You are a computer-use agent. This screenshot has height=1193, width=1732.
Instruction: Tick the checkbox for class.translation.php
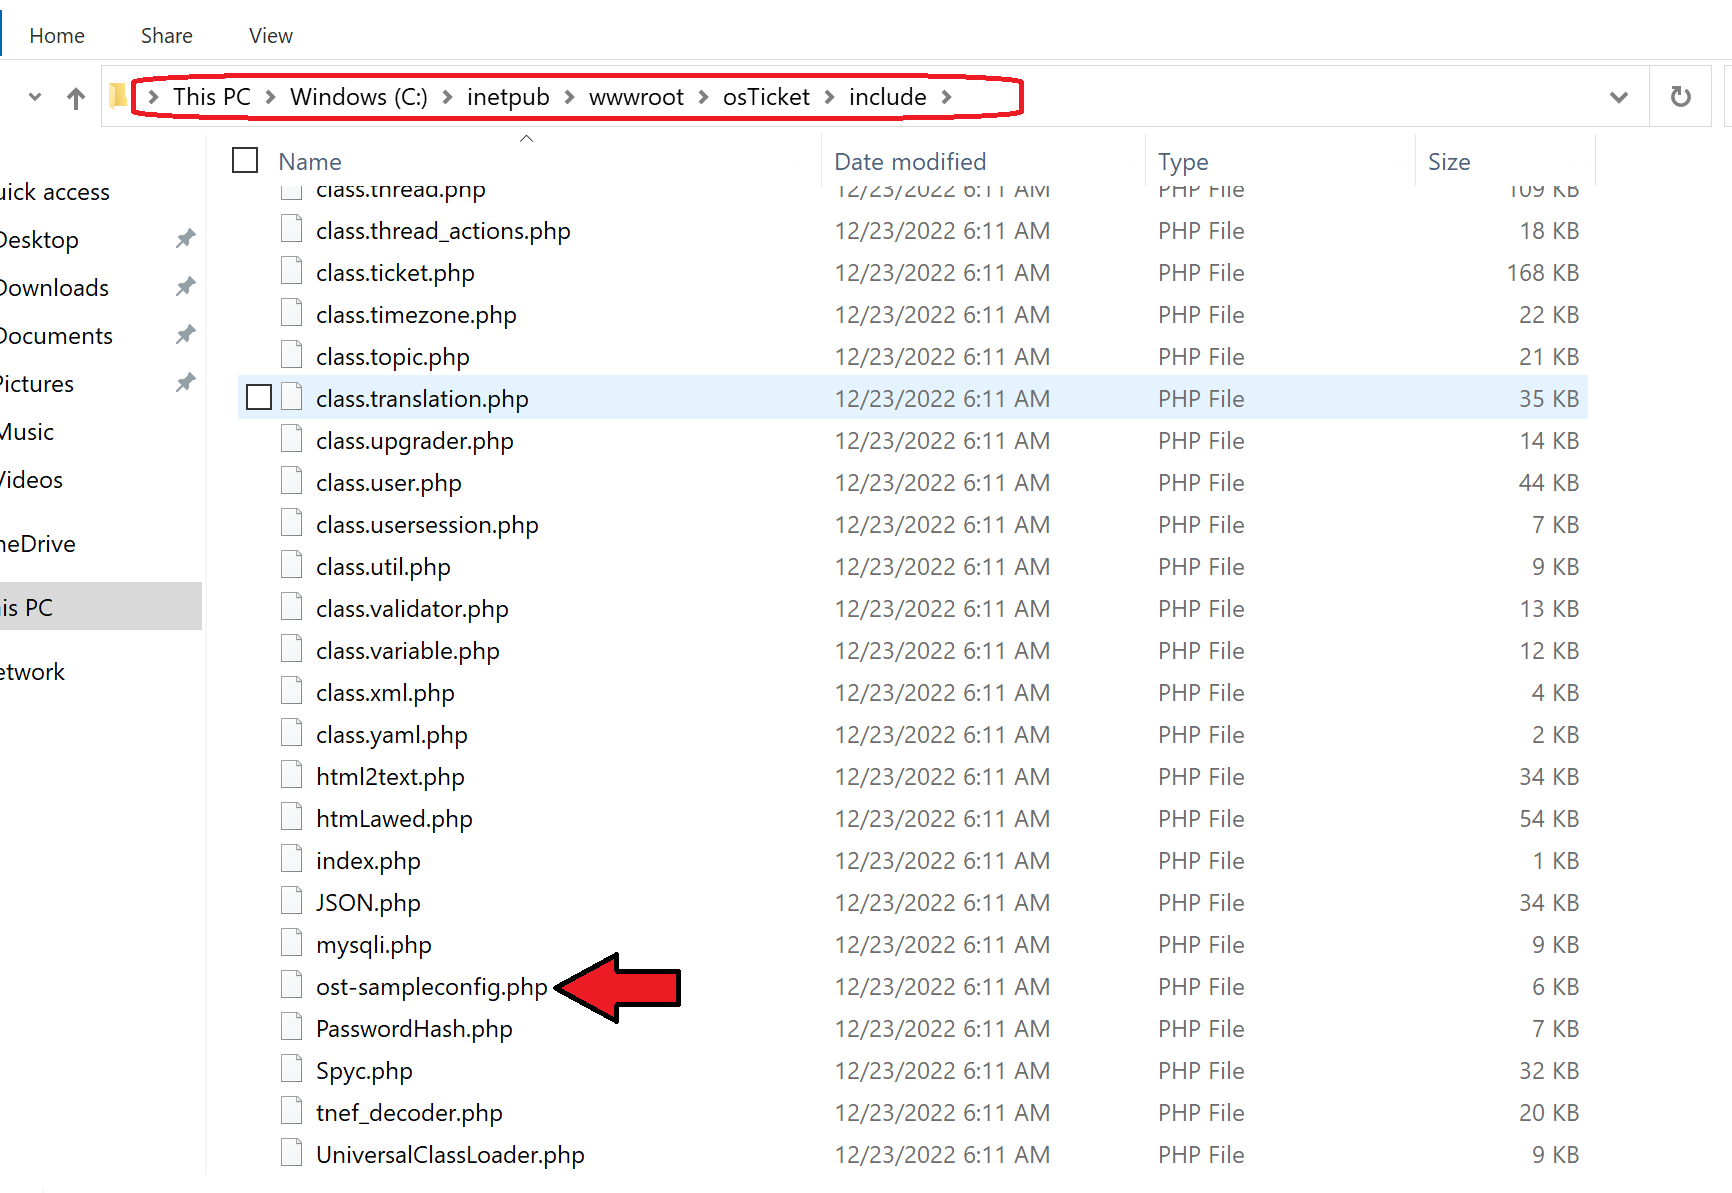coord(259,398)
